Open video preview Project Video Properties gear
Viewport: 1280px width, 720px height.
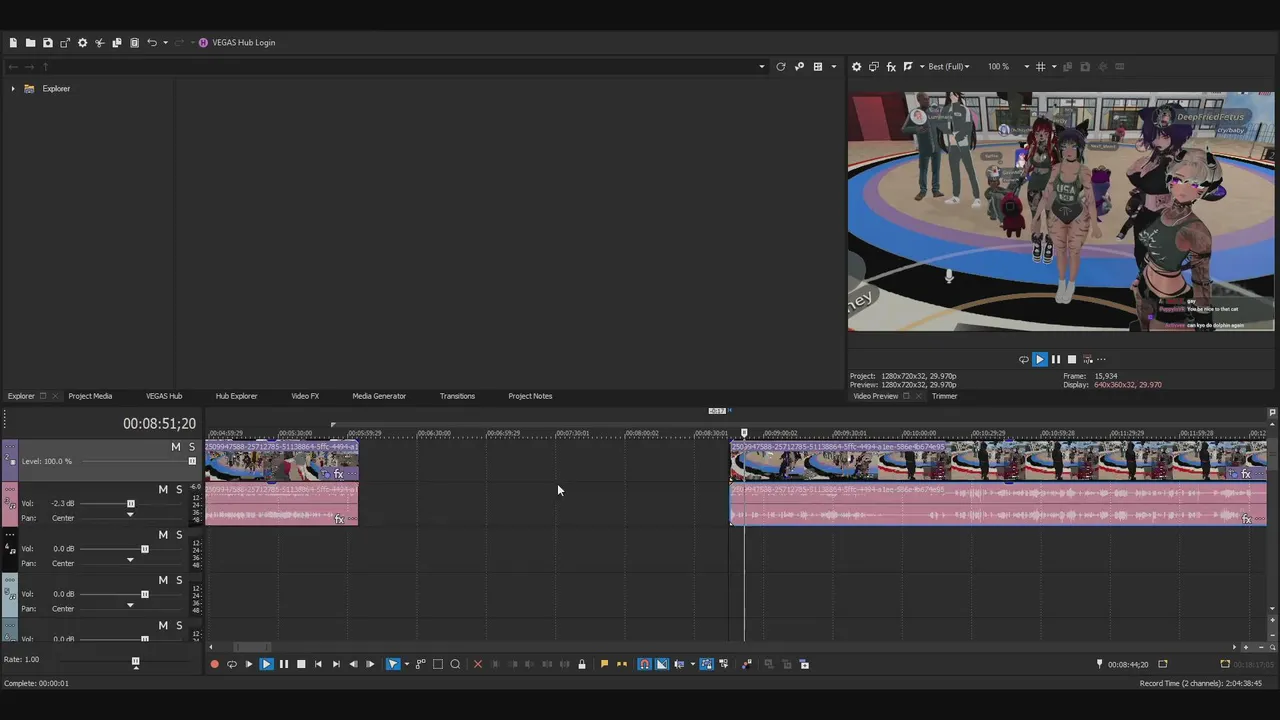pos(856,67)
